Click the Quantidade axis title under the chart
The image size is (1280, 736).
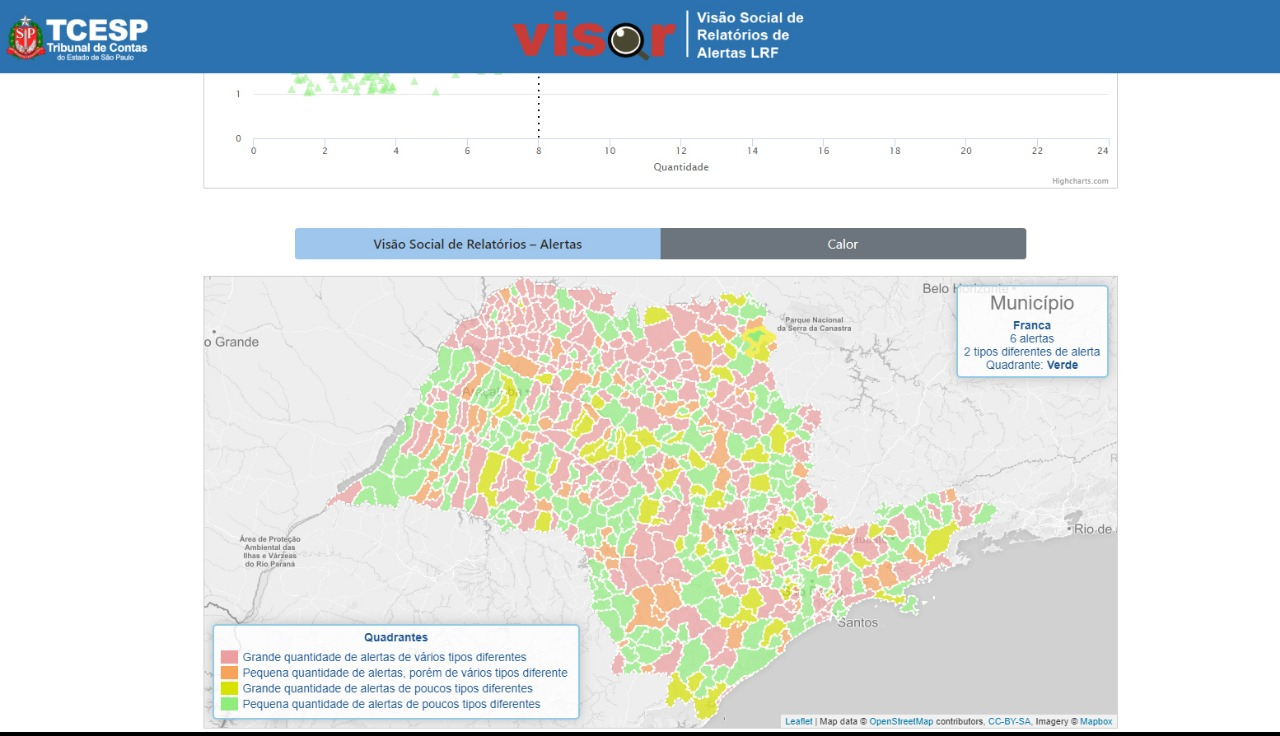(x=681, y=167)
